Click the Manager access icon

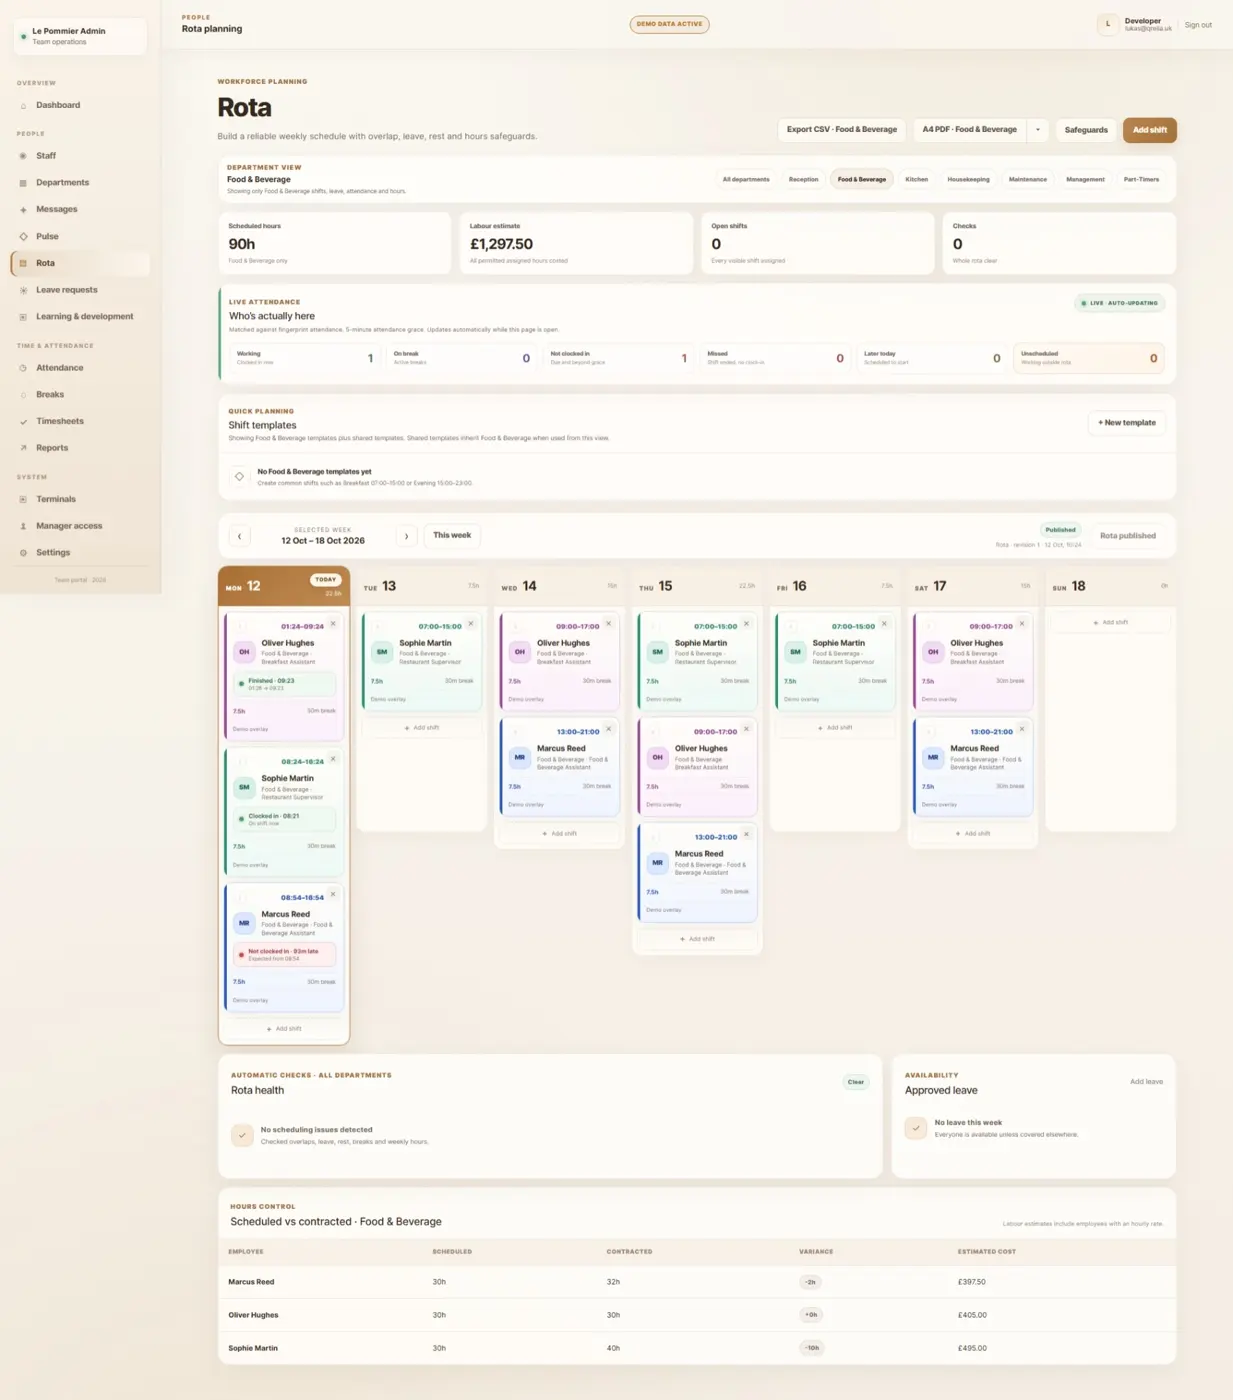pyautogui.click(x=23, y=526)
